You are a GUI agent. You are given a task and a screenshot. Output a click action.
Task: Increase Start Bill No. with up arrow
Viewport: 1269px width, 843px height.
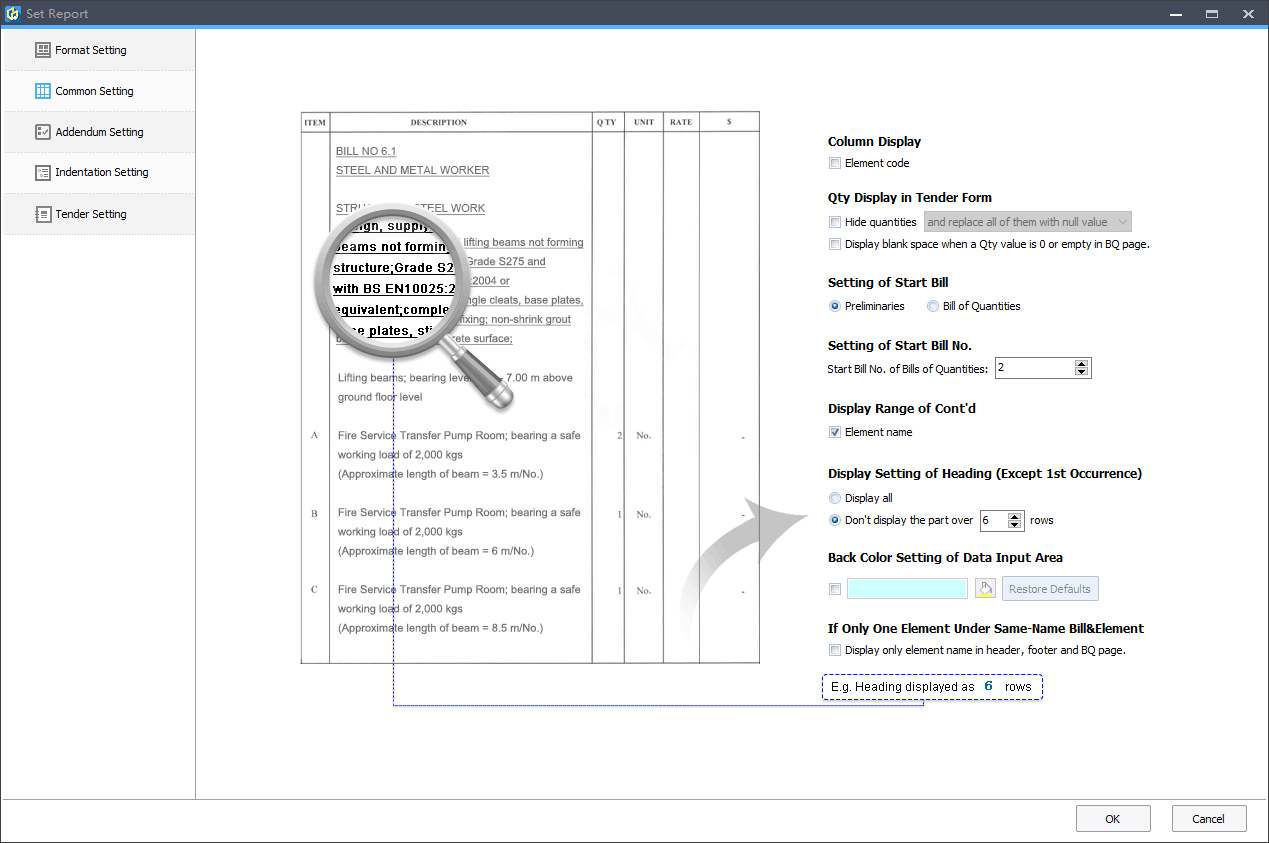(1081, 363)
